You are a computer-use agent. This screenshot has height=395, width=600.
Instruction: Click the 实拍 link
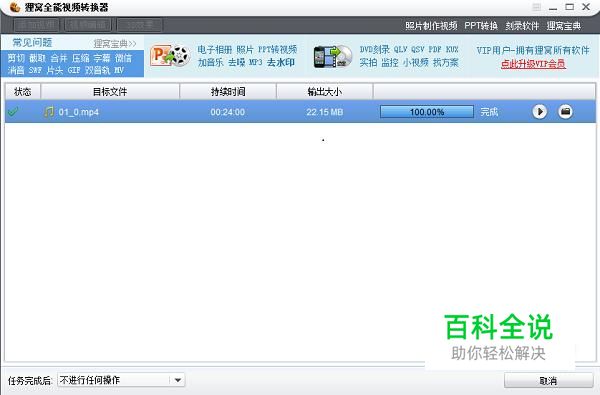[368, 62]
